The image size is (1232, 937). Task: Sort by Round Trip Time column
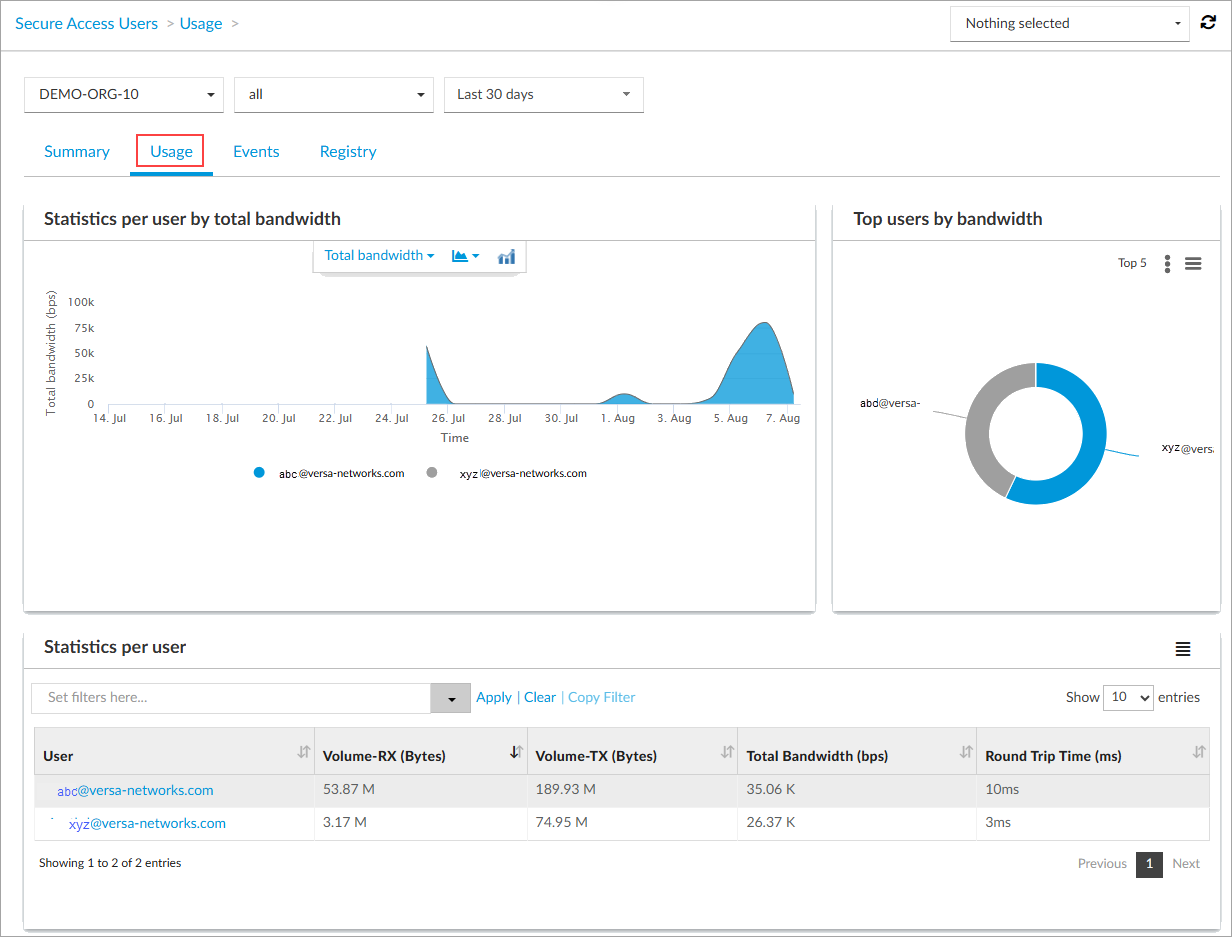coord(1198,753)
